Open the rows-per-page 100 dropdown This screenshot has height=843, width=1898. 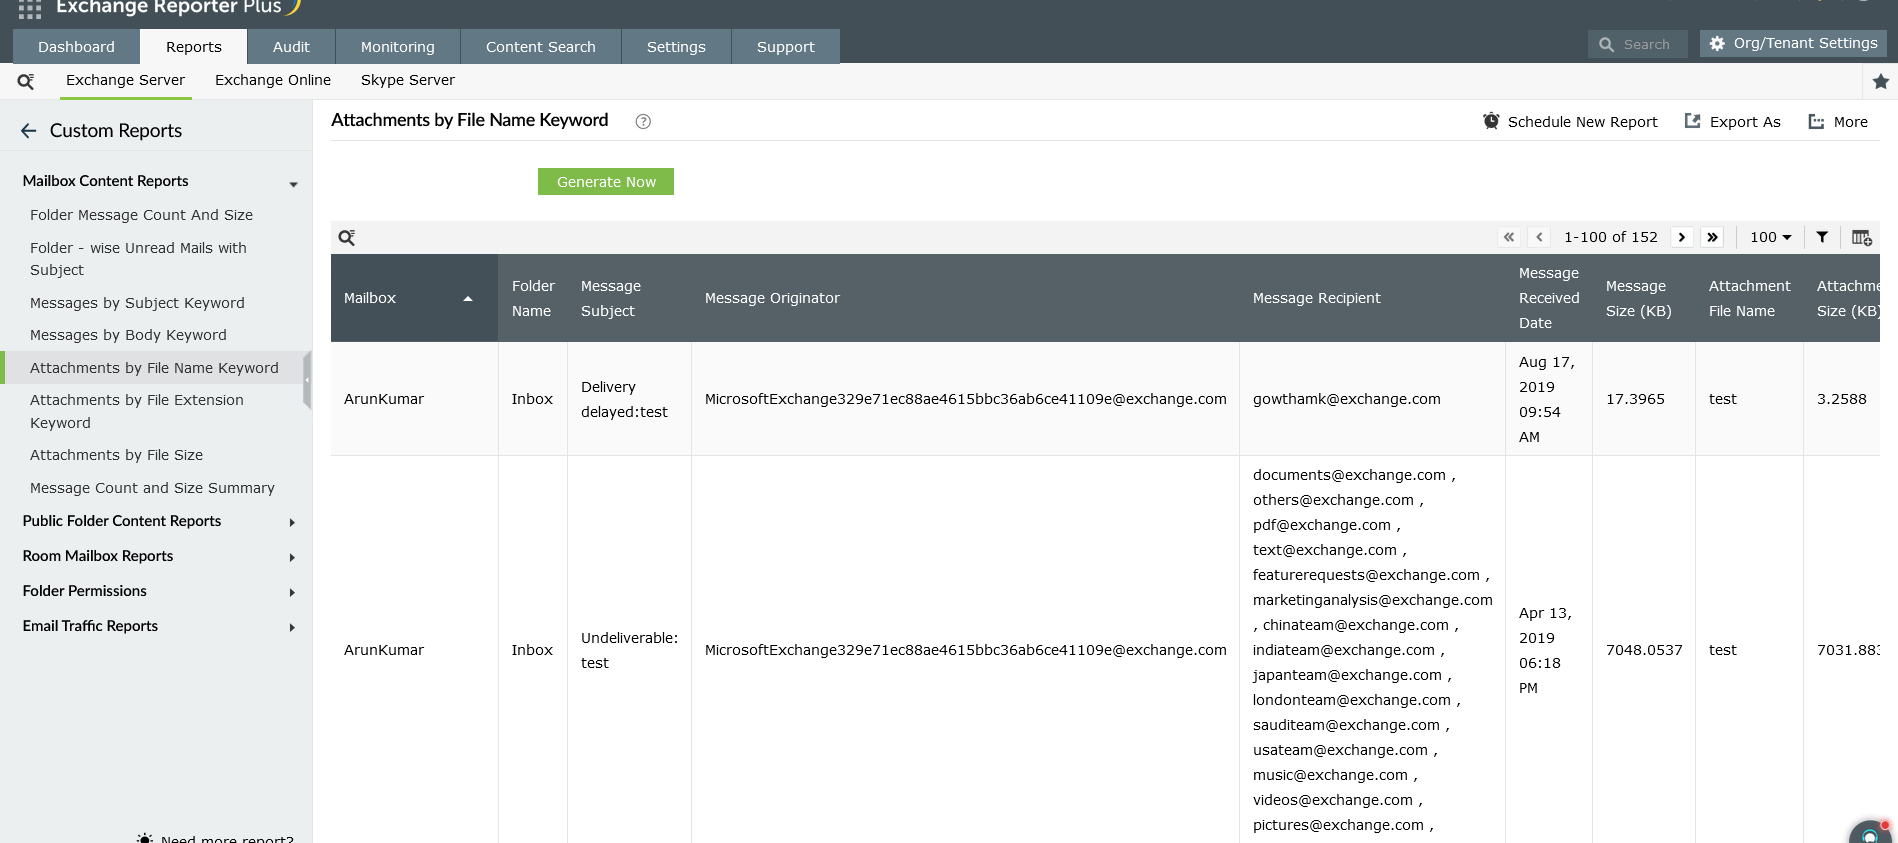click(1770, 237)
